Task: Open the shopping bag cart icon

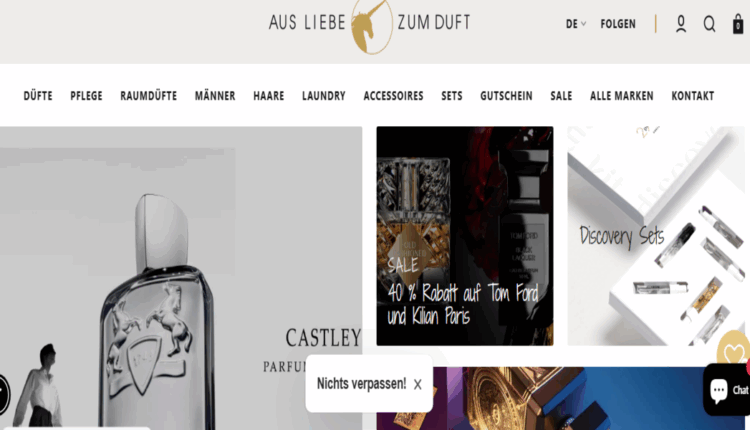Action: pyautogui.click(x=738, y=24)
